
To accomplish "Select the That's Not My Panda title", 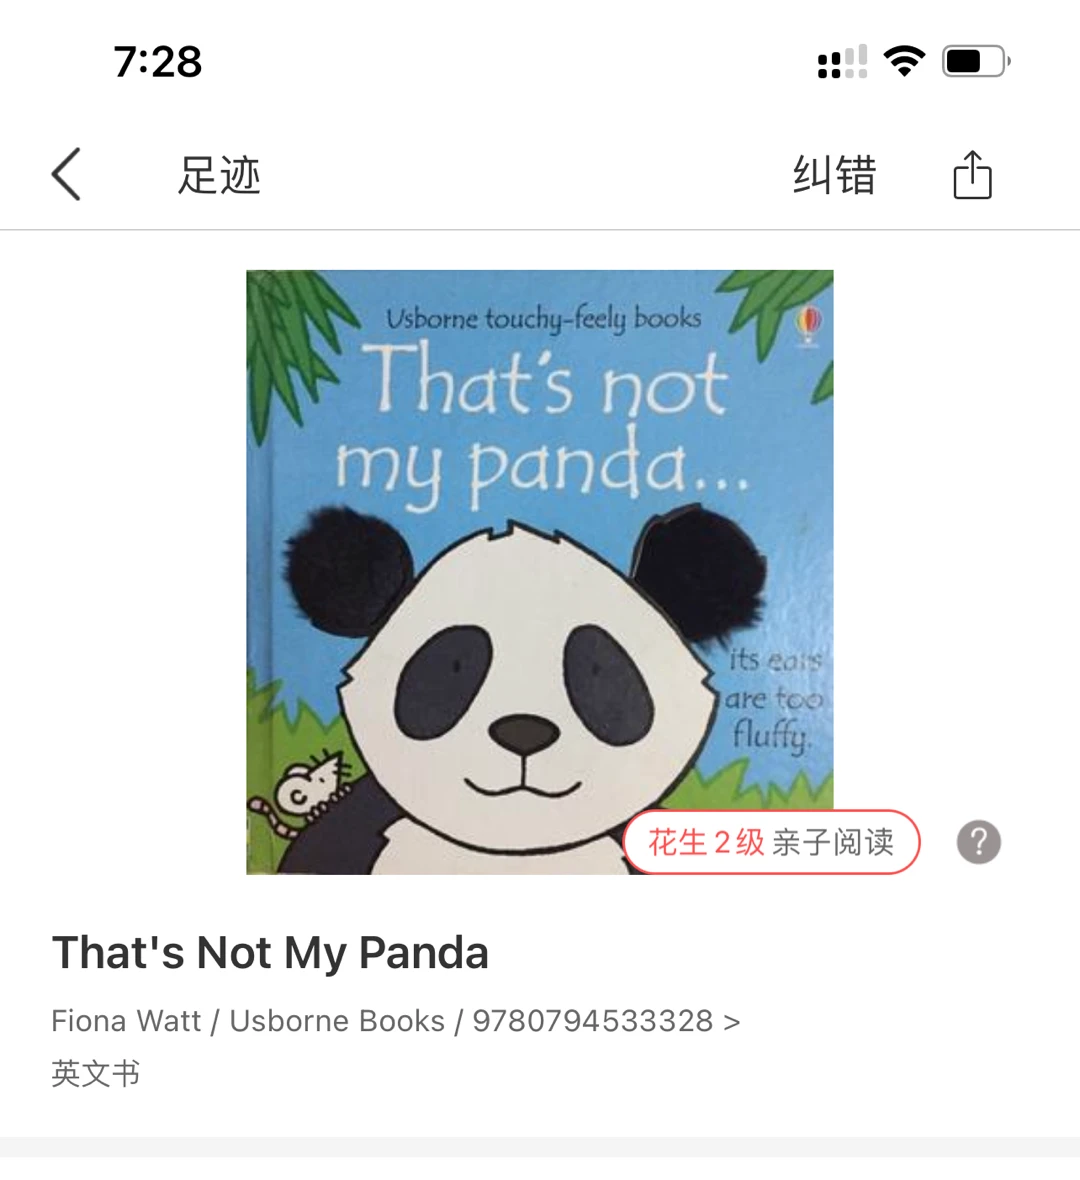I will coord(270,952).
